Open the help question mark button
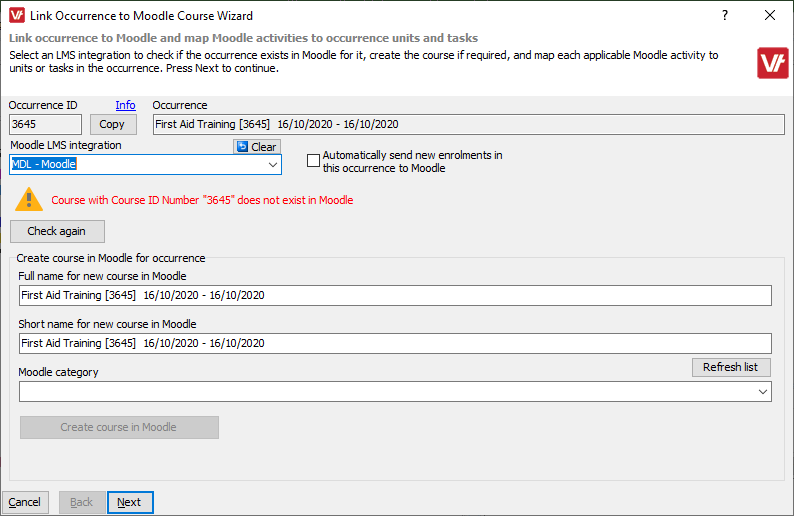Screen dimensions: 794x516 tap(725, 15)
